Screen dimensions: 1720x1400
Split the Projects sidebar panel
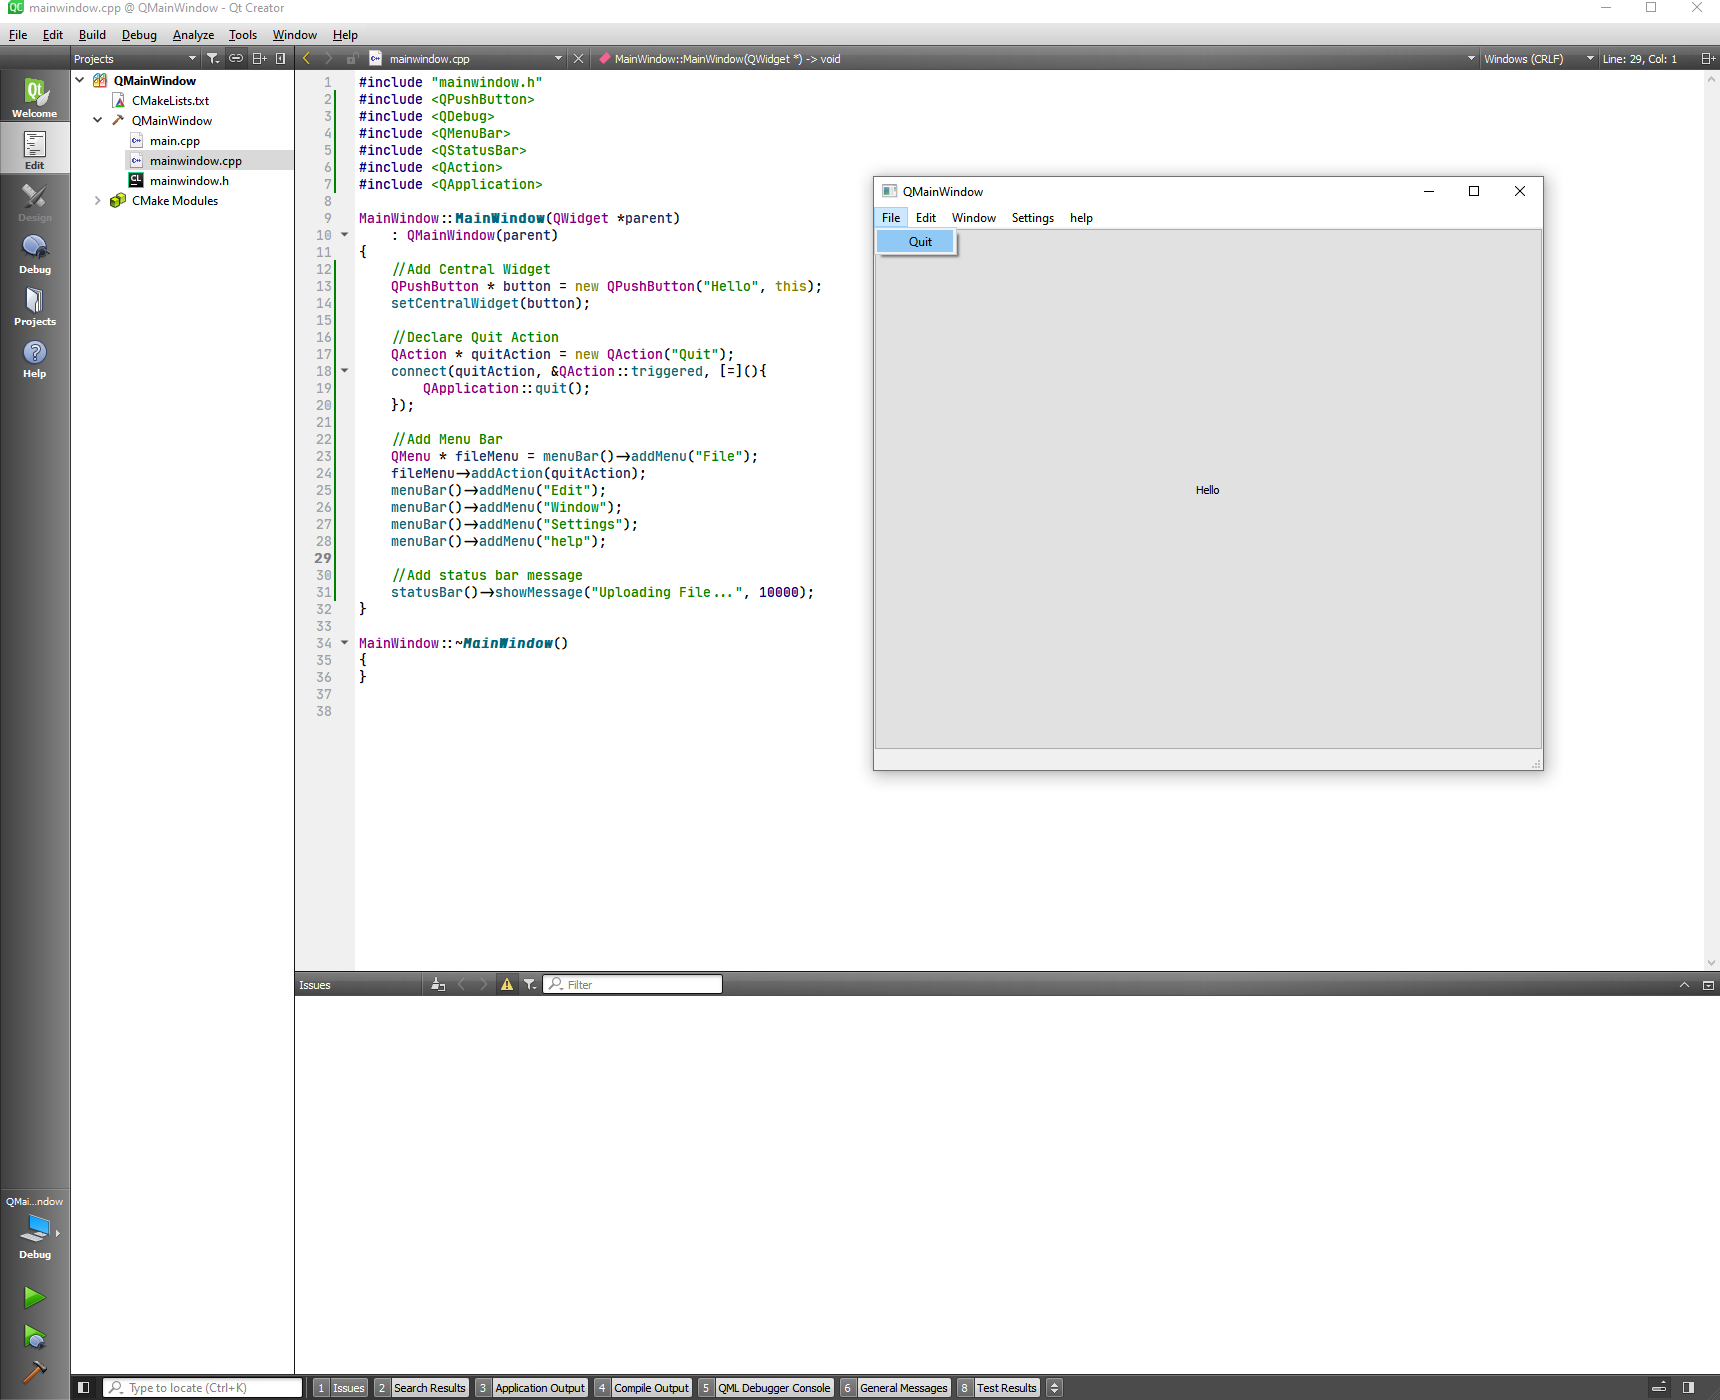pos(259,59)
